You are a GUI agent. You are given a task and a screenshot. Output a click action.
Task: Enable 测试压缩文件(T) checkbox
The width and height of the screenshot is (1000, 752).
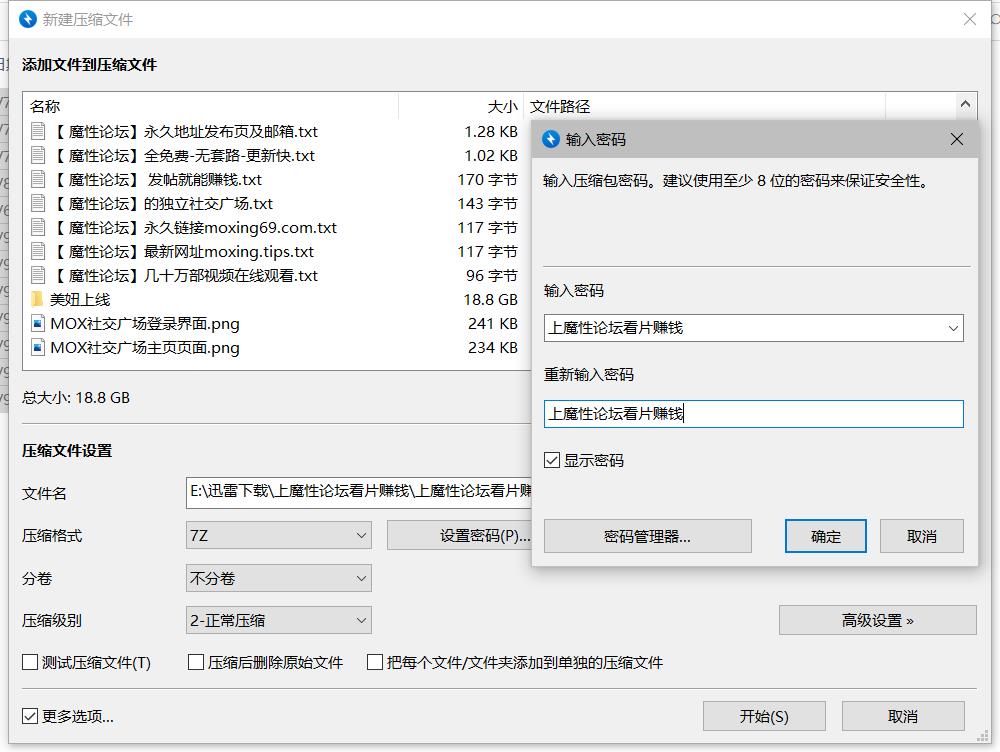[x=30, y=662]
